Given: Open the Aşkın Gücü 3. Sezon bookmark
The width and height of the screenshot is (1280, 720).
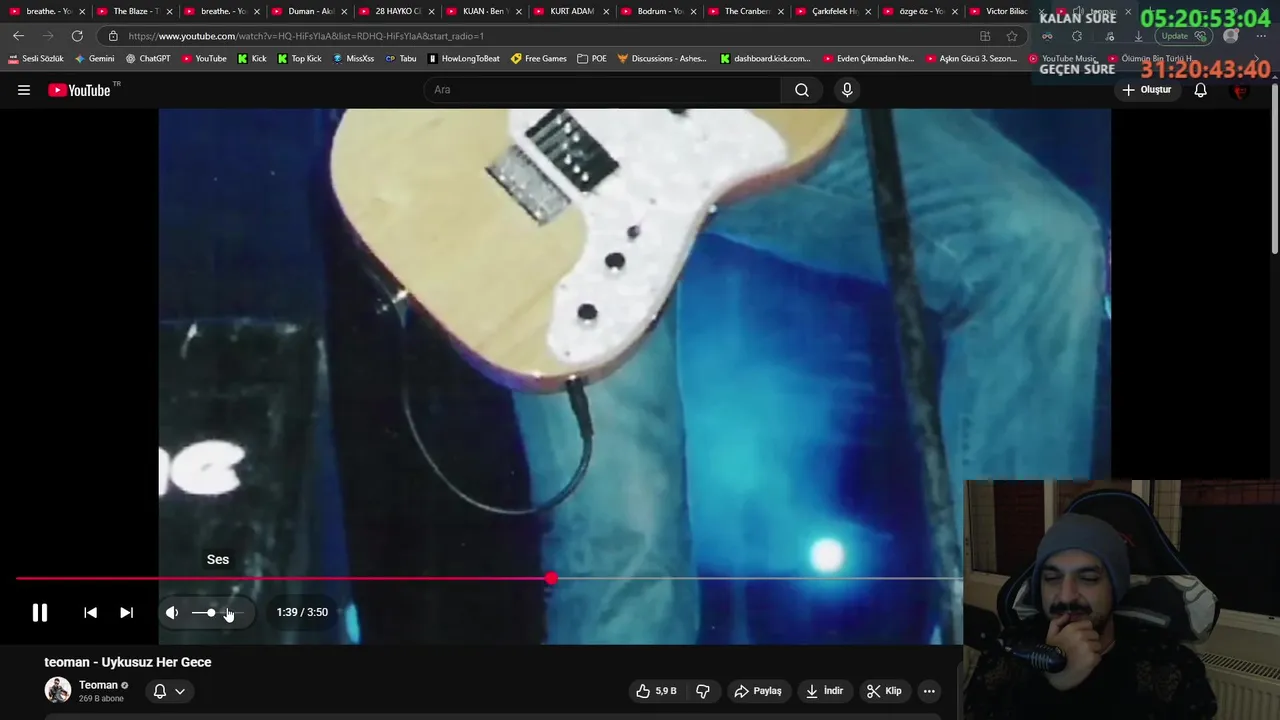Looking at the screenshot, I should (971, 59).
